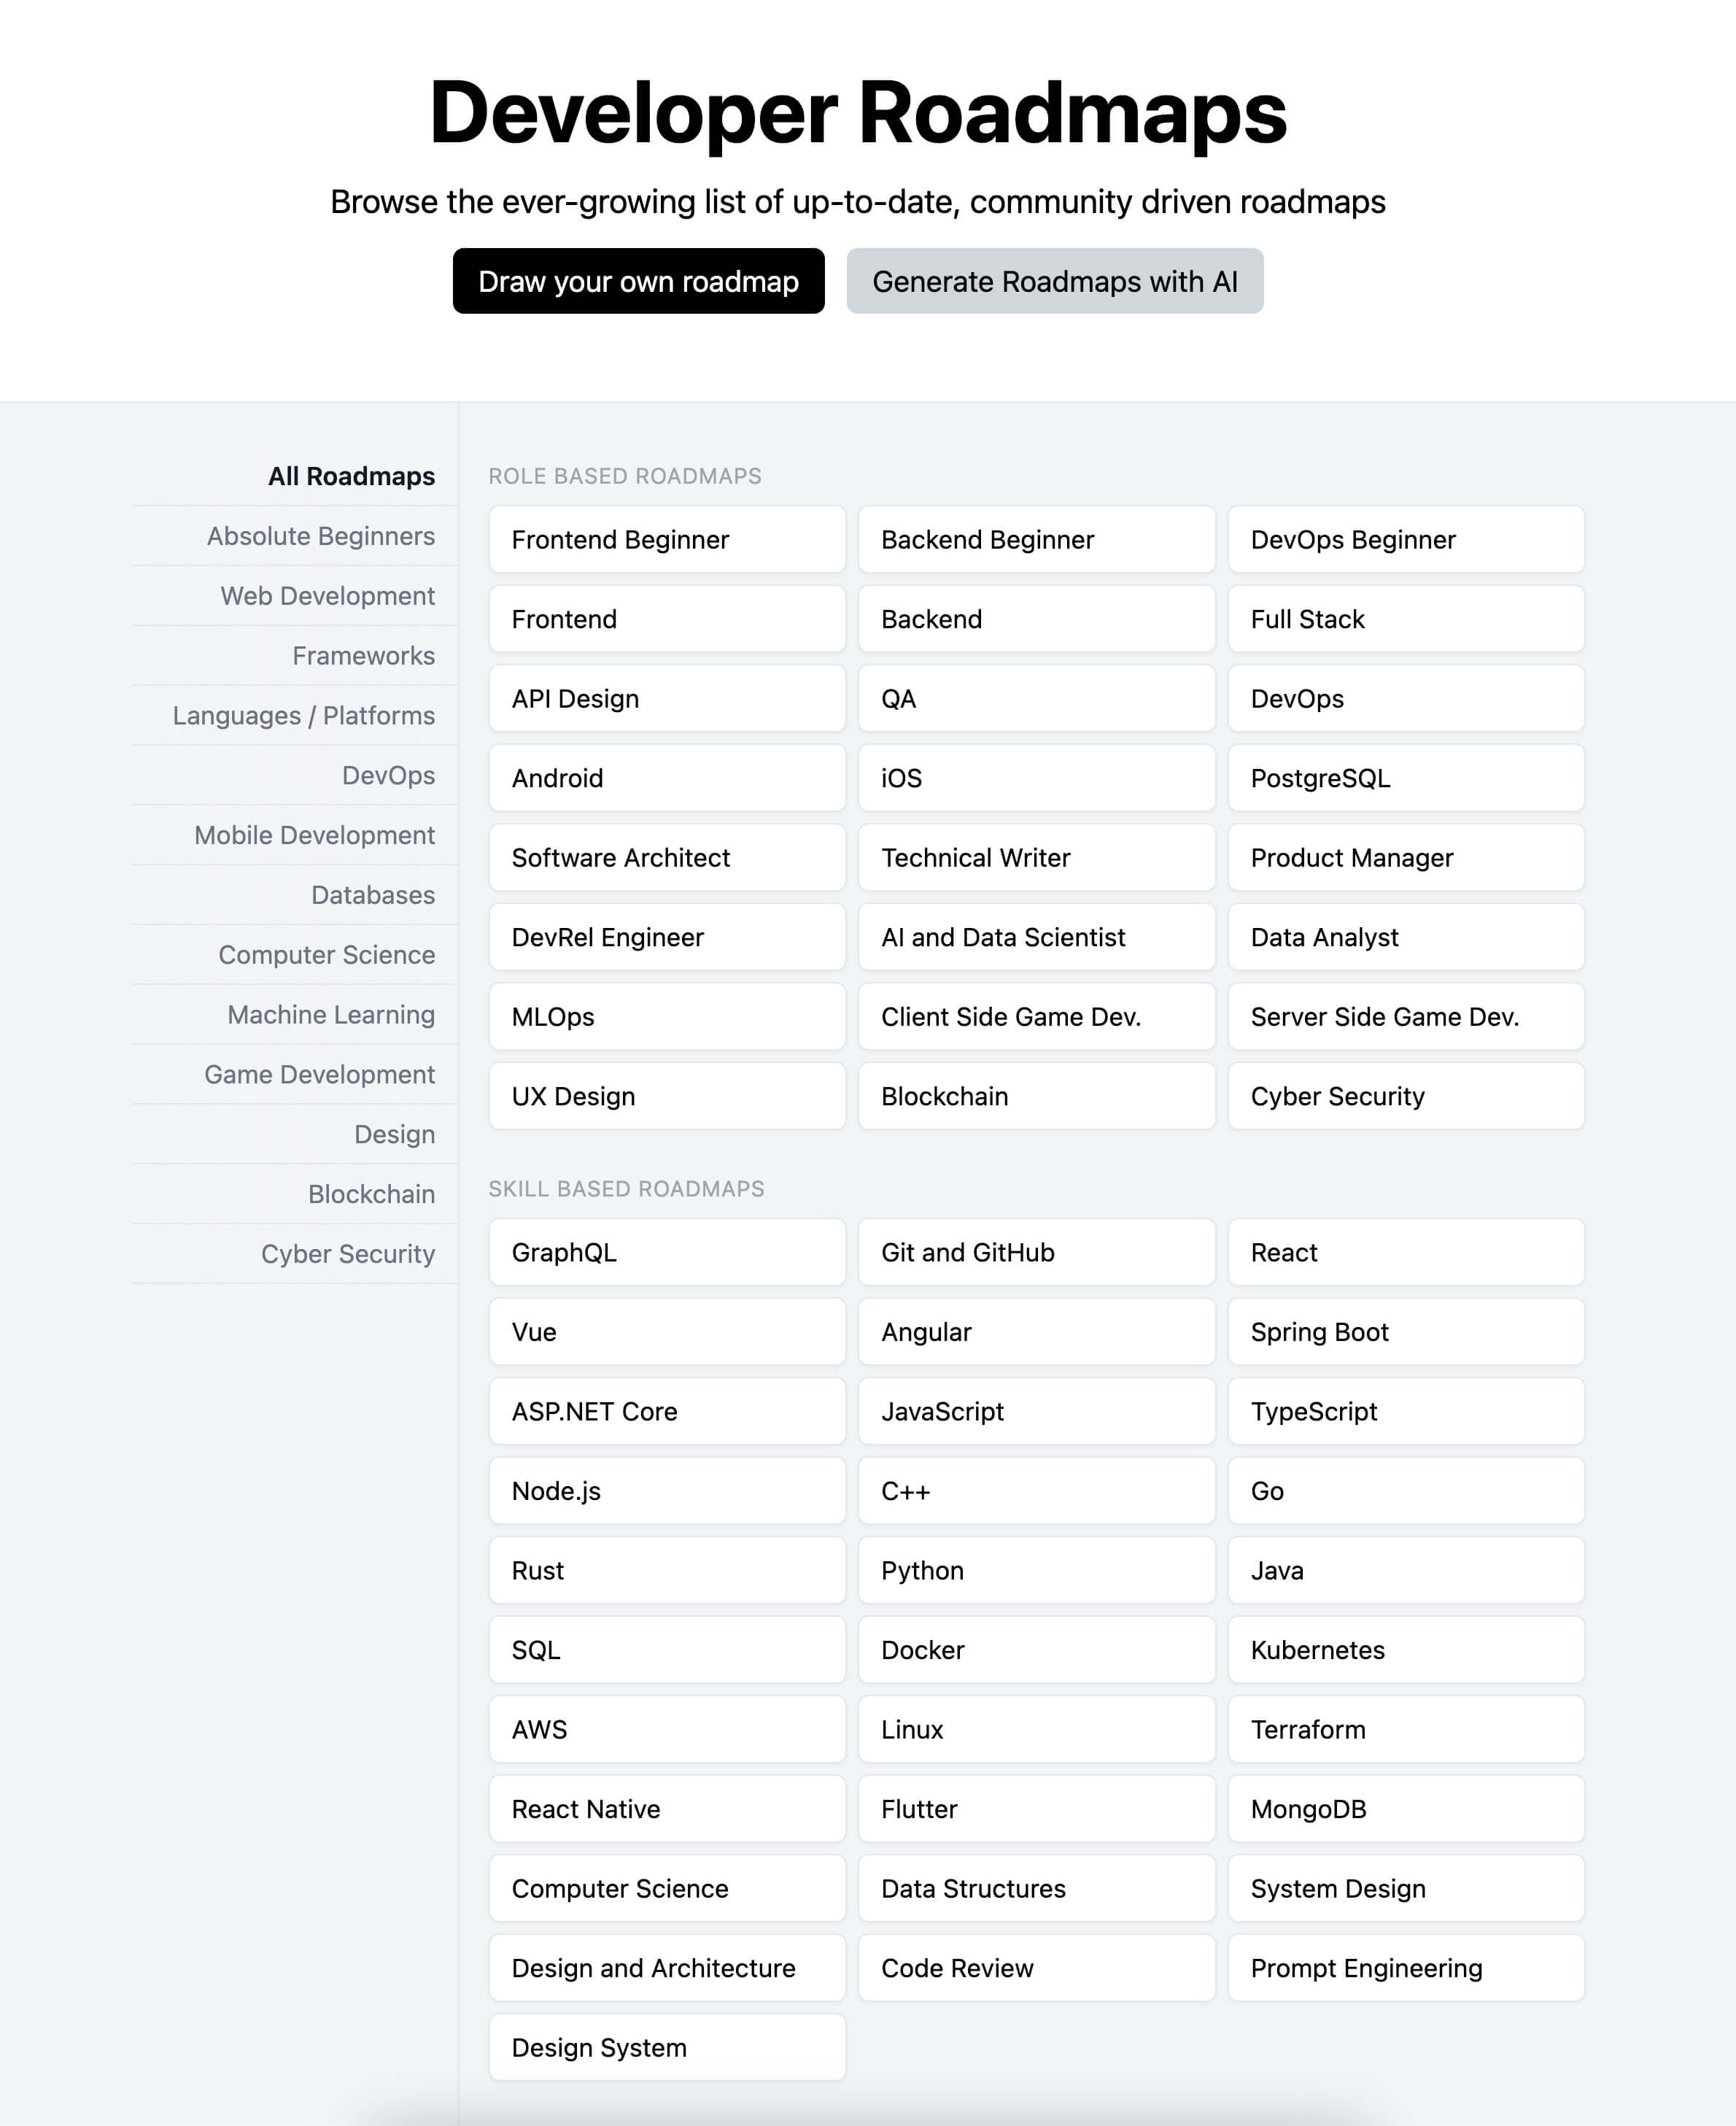Select the Game Development category filter
1736x2126 pixels.
pos(319,1074)
